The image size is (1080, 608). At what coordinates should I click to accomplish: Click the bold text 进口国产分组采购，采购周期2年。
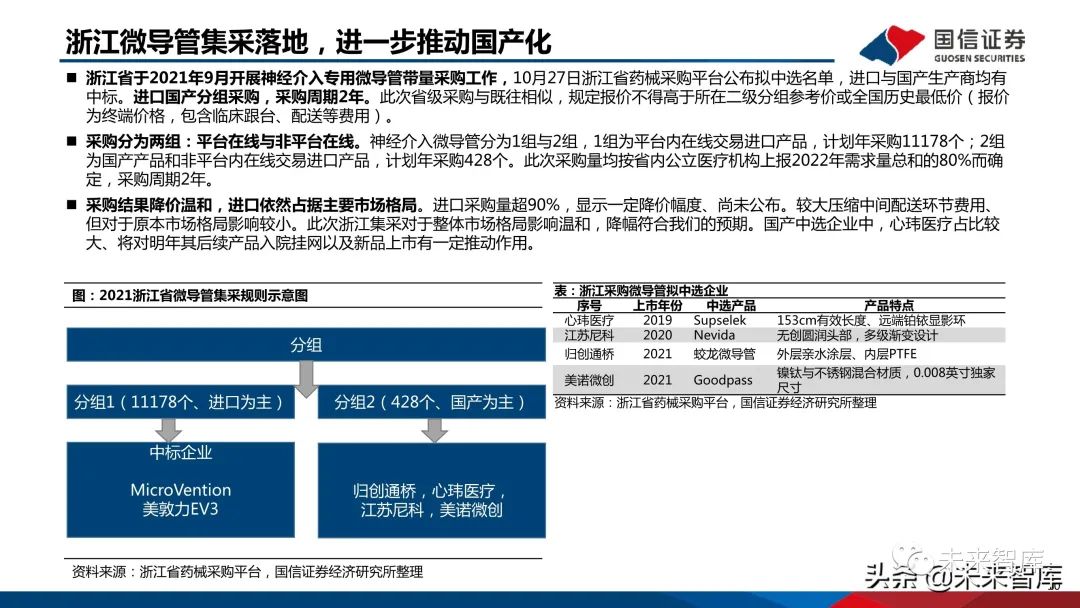click(251, 97)
